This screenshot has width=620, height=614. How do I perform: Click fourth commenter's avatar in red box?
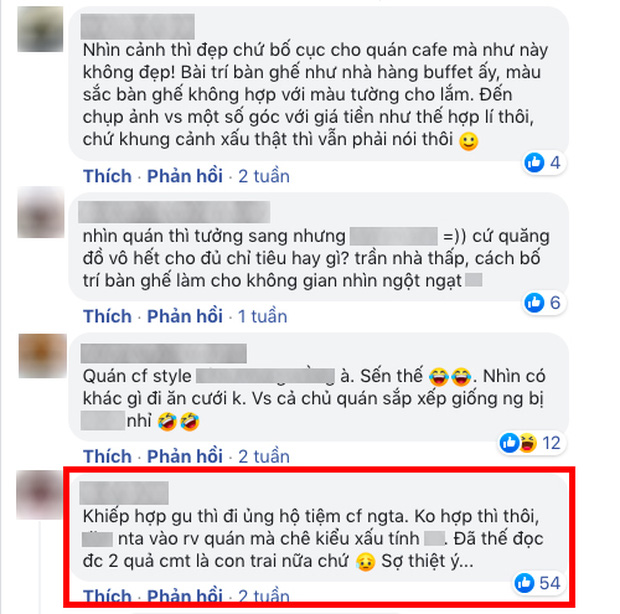[x=40, y=495]
